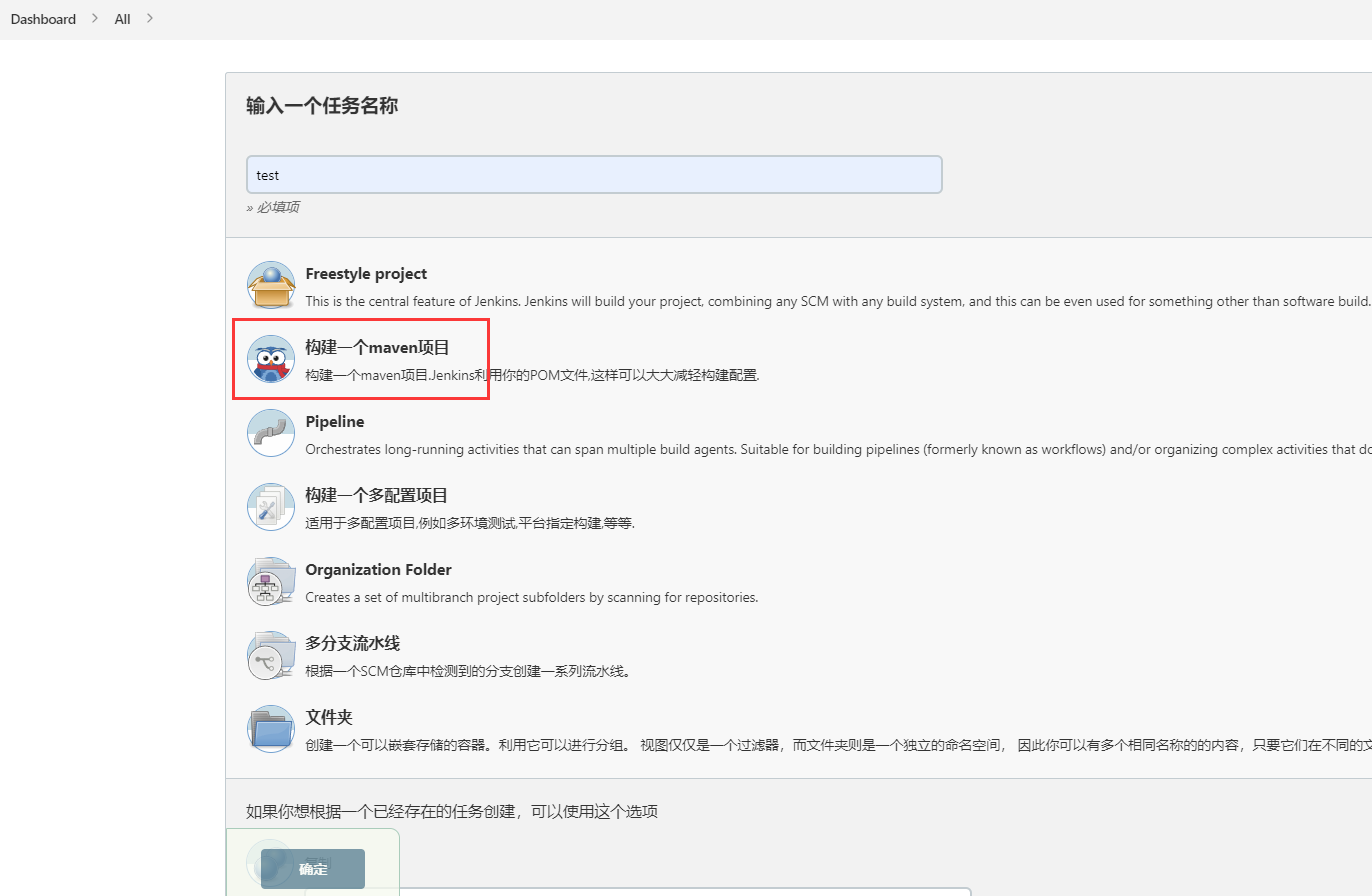The height and width of the screenshot is (896, 1372).
Task: Click the Pipeline pipe icon
Action: coord(271,433)
